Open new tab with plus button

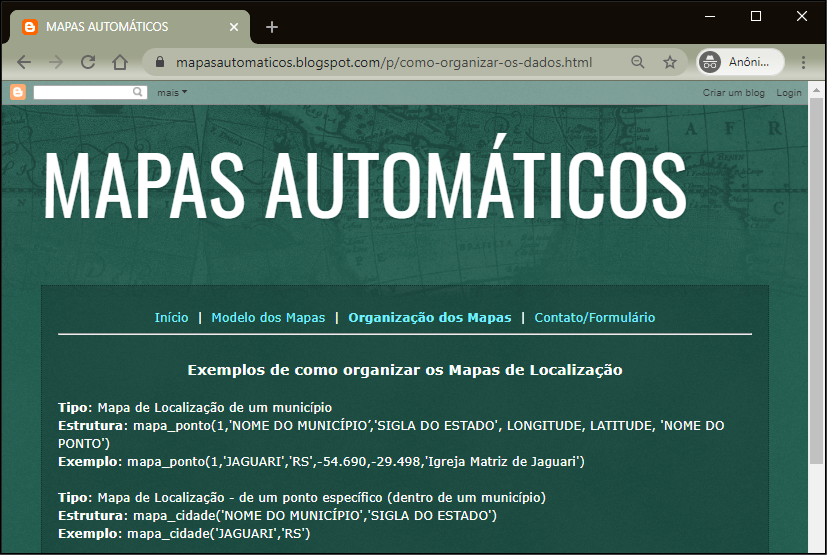tap(272, 27)
